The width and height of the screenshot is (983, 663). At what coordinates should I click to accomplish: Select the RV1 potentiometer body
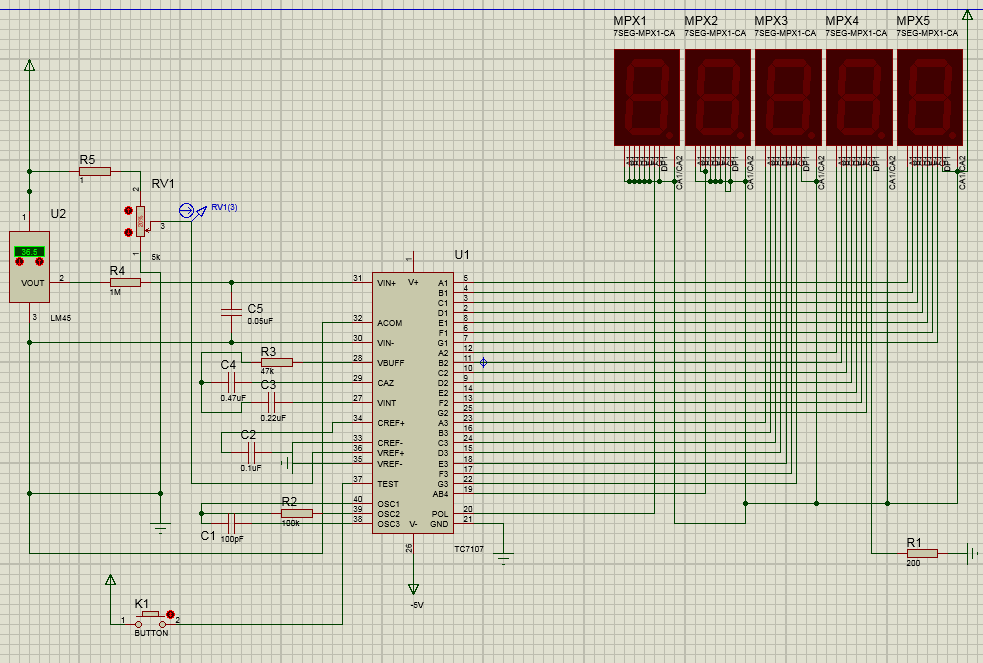[140, 221]
